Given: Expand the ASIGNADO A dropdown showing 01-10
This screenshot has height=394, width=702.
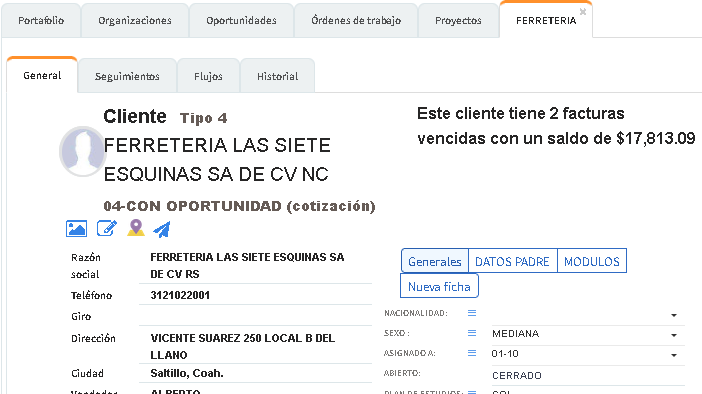Looking at the screenshot, I should (674, 355).
